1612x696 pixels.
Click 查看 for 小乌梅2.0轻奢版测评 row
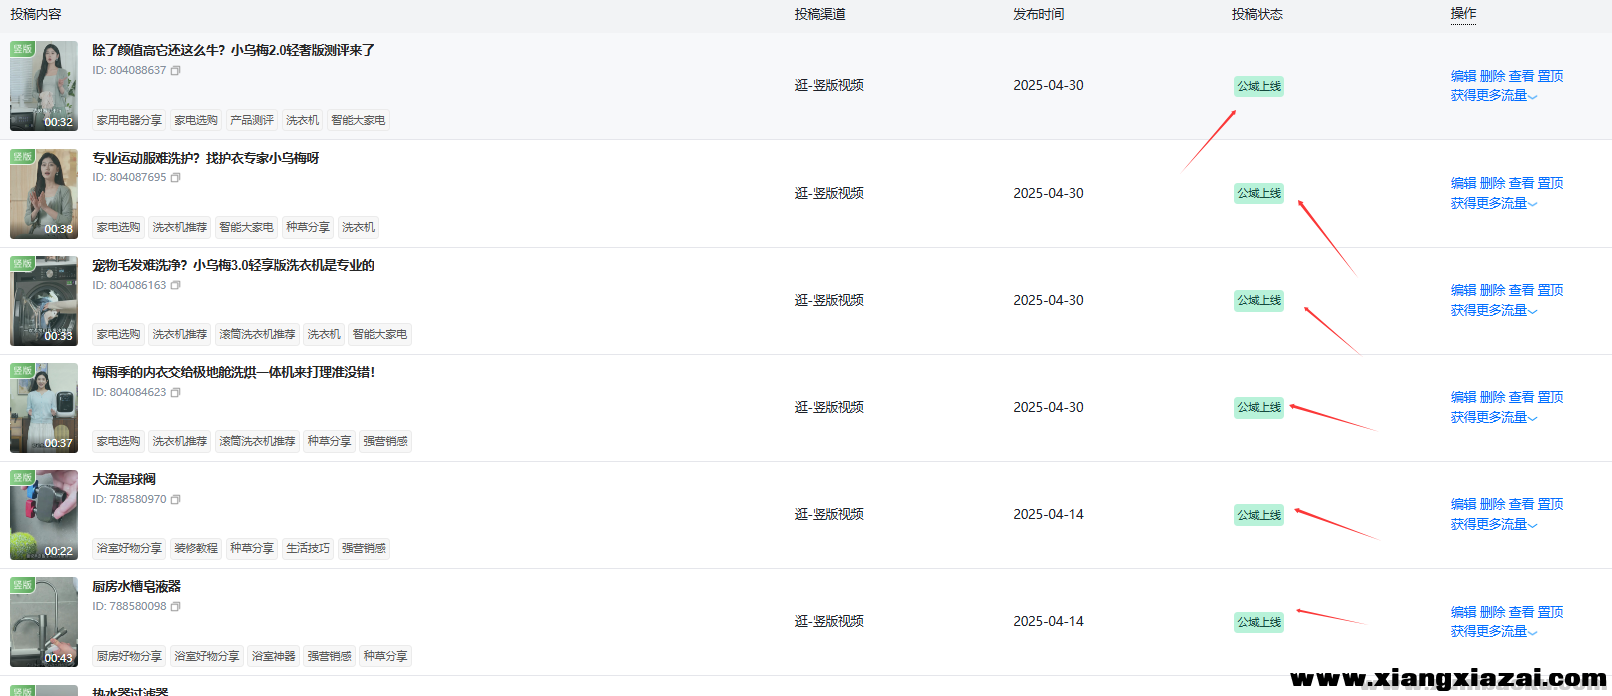point(1521,76)
